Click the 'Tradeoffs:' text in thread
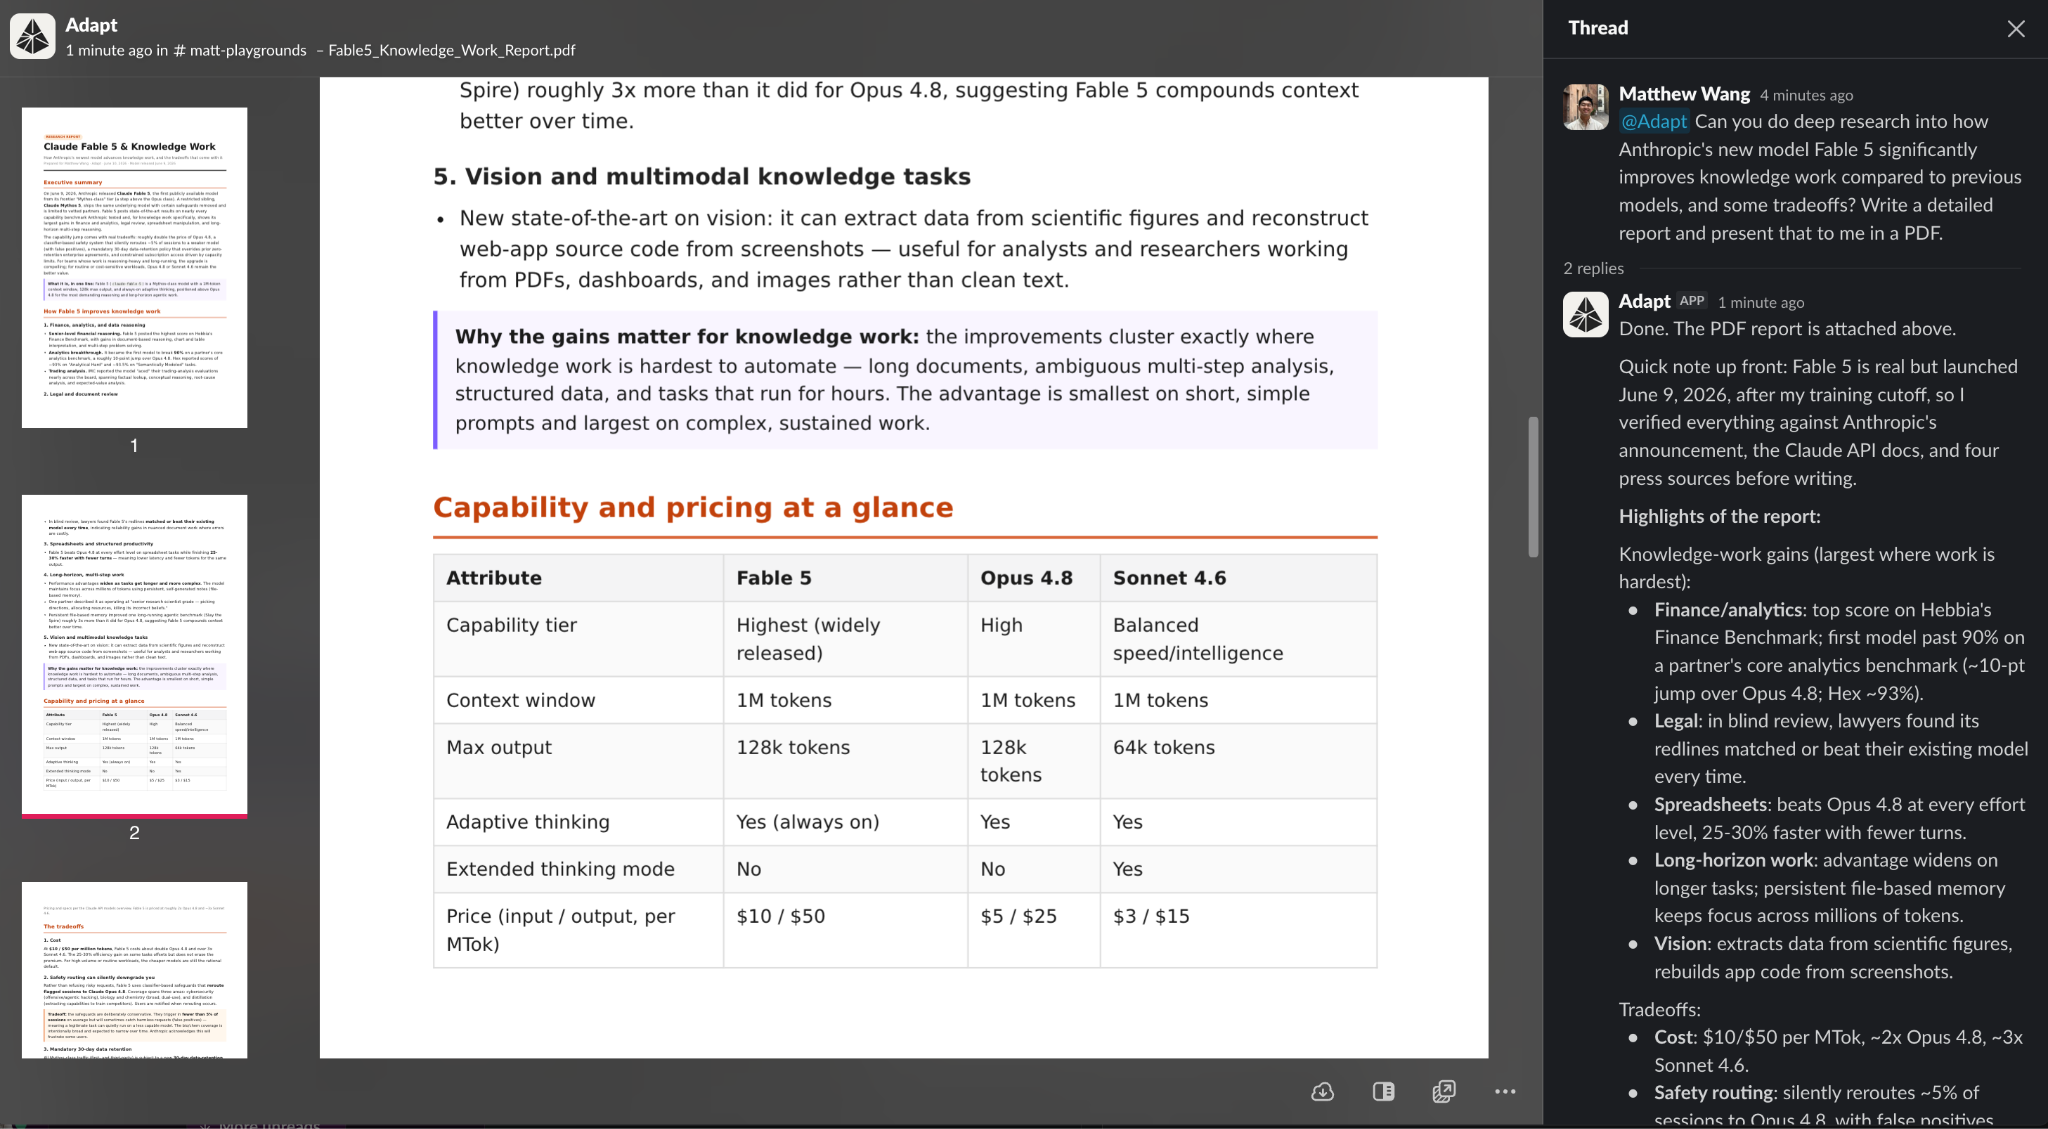Screen dimensions: 2048x1129 click(1659, 1009)
